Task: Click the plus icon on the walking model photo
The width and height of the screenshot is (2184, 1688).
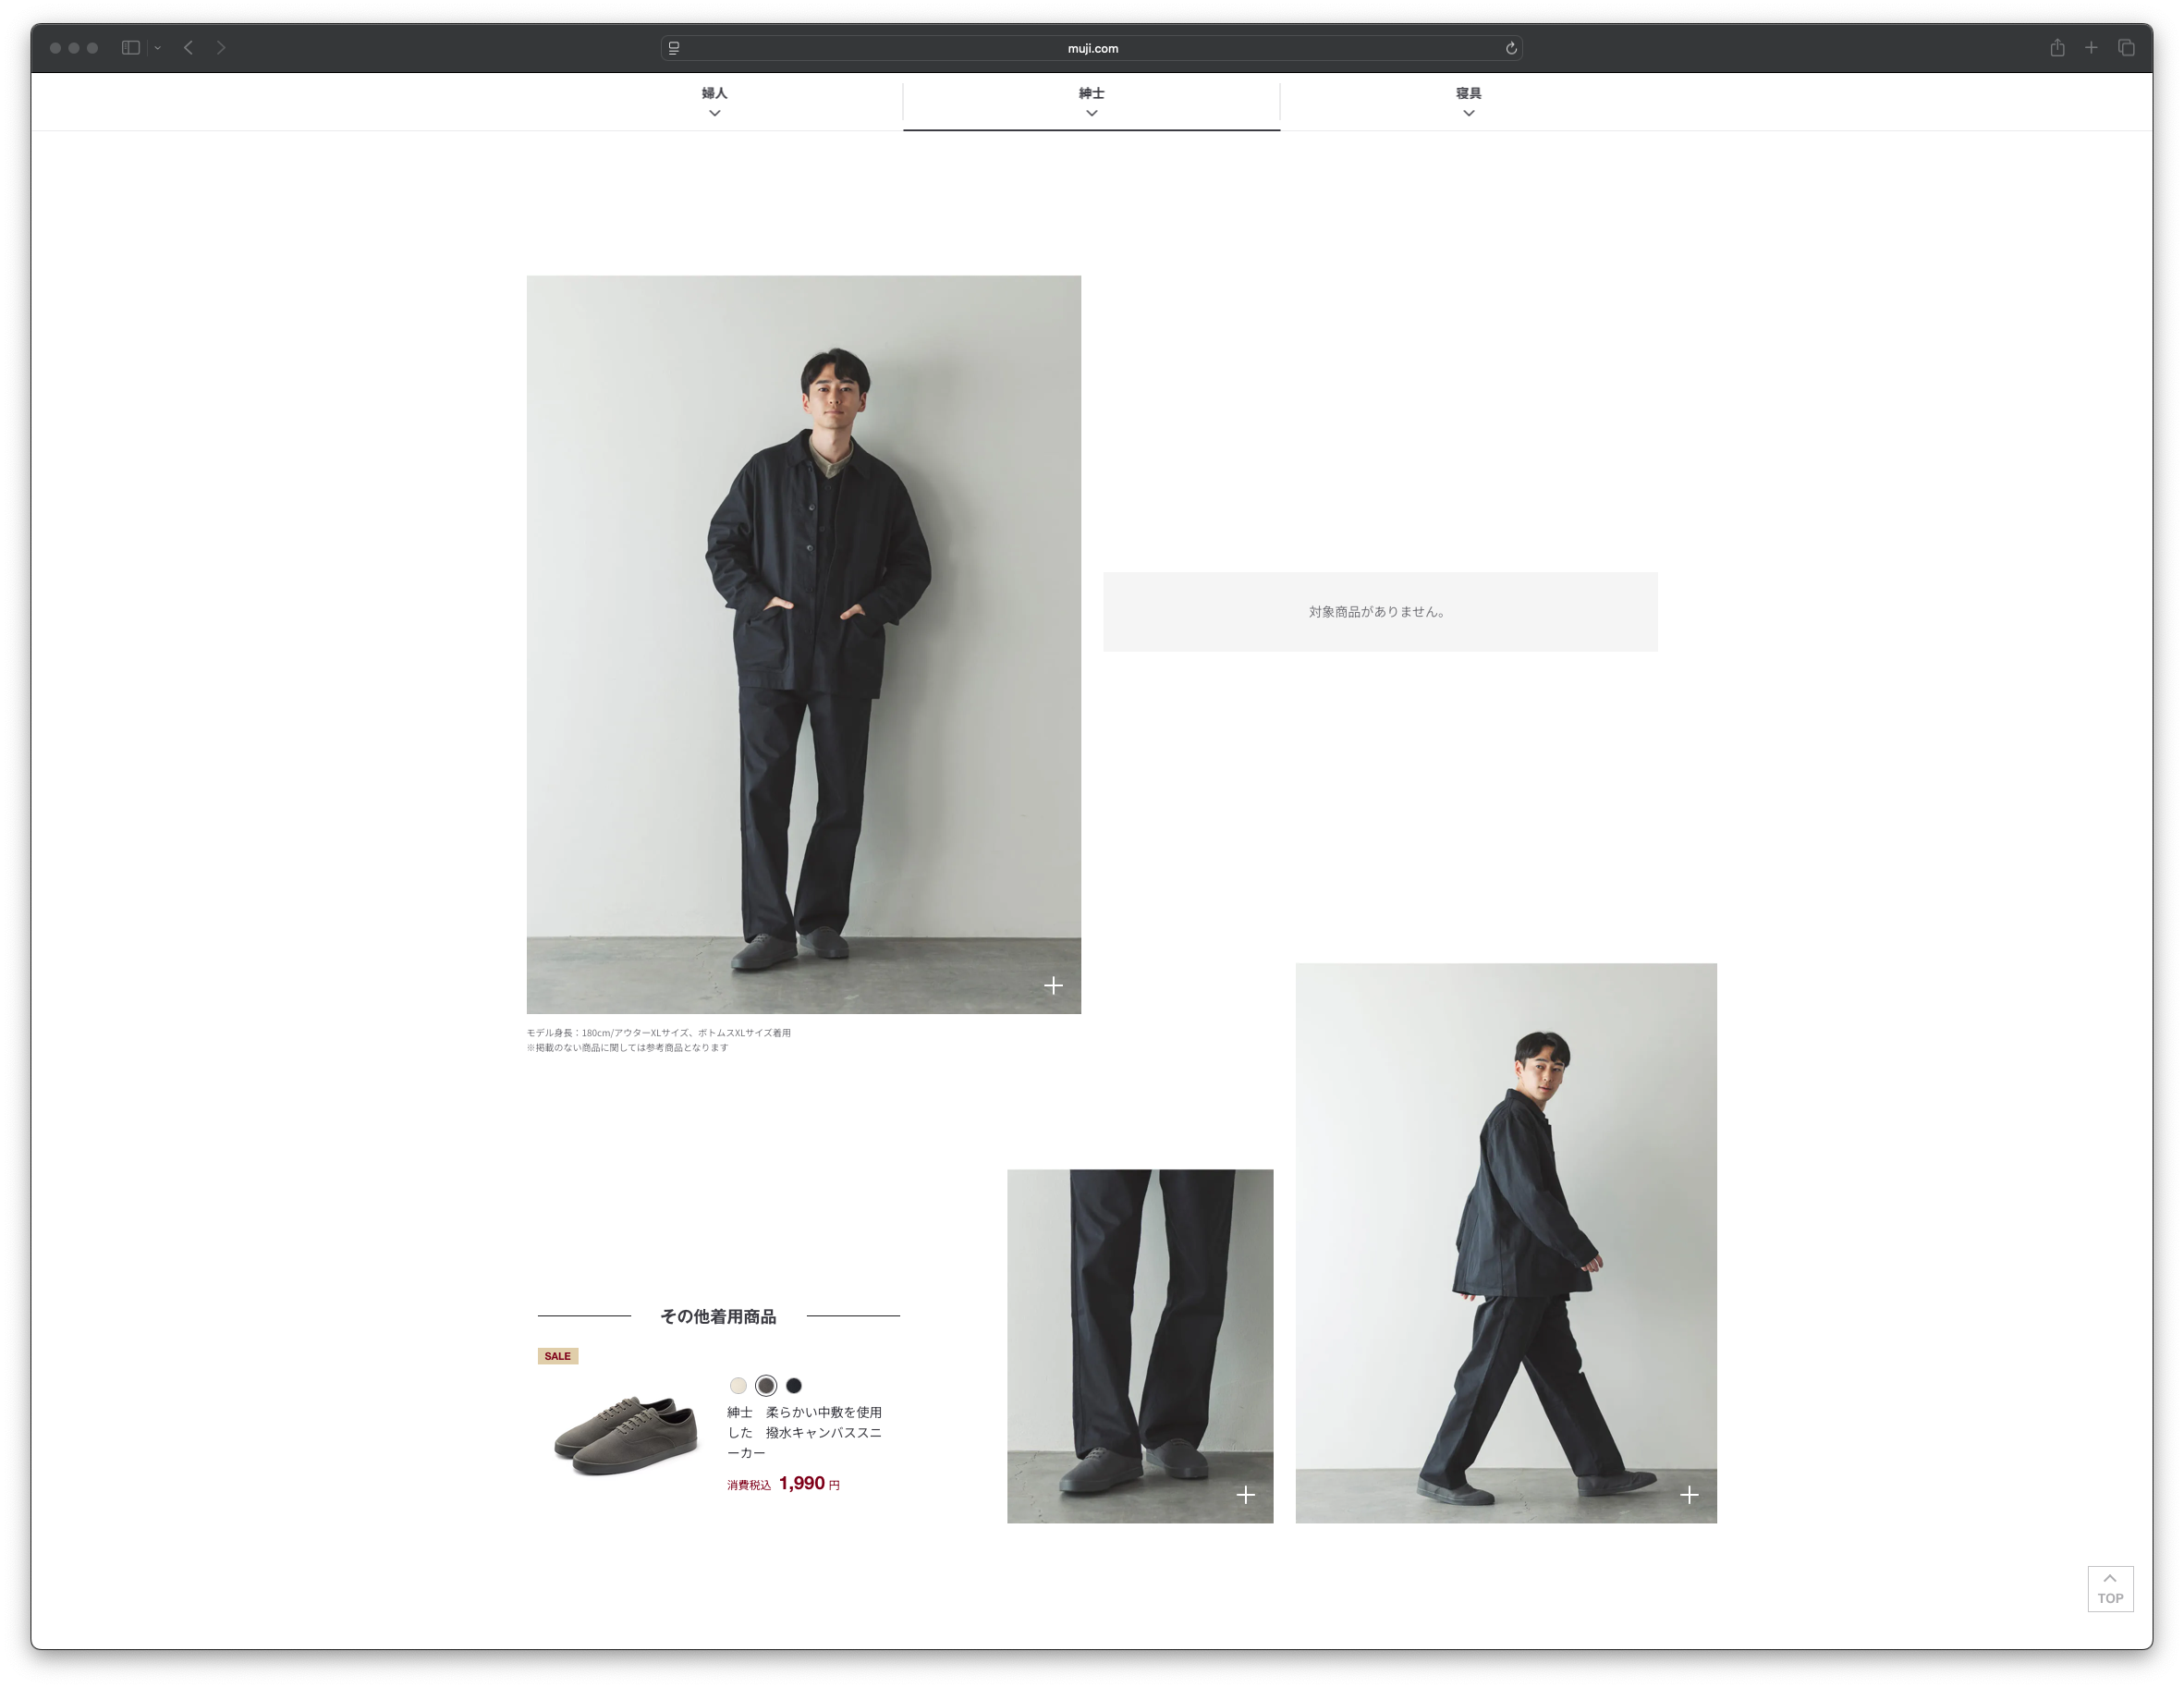Action: 1689,1494
